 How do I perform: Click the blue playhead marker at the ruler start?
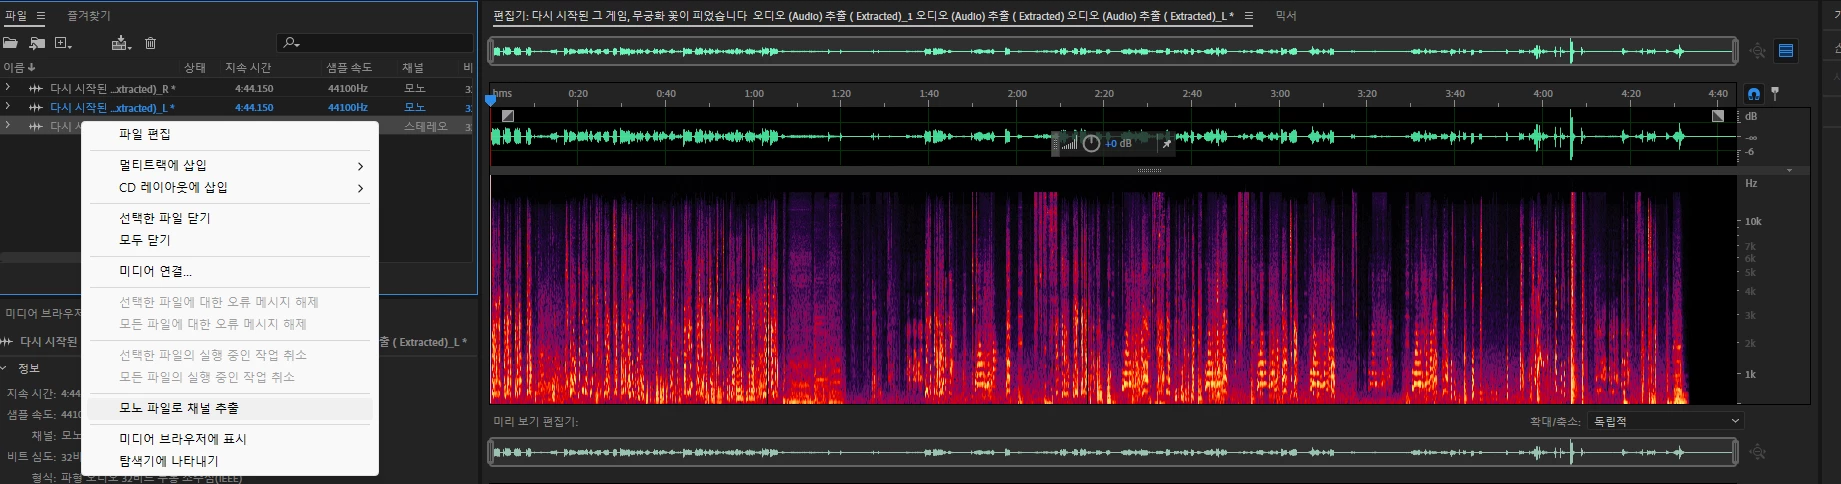pyautogui.click(x=490, y=100)
